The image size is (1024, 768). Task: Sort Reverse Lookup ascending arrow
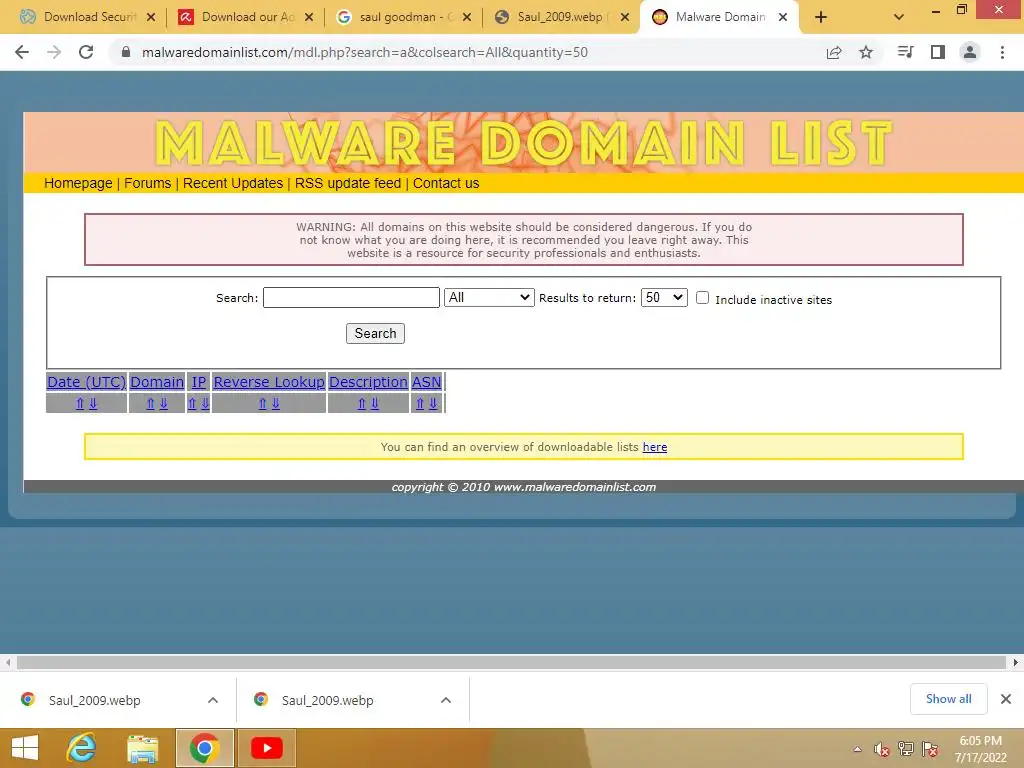tap(263, 404)
